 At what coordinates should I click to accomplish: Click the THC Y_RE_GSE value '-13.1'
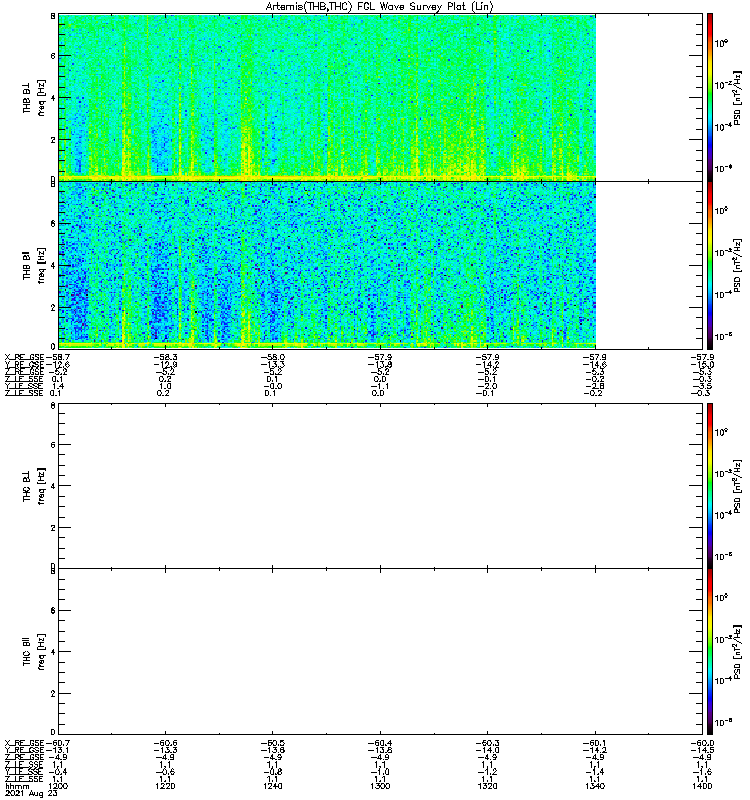[x=57, y=750]
